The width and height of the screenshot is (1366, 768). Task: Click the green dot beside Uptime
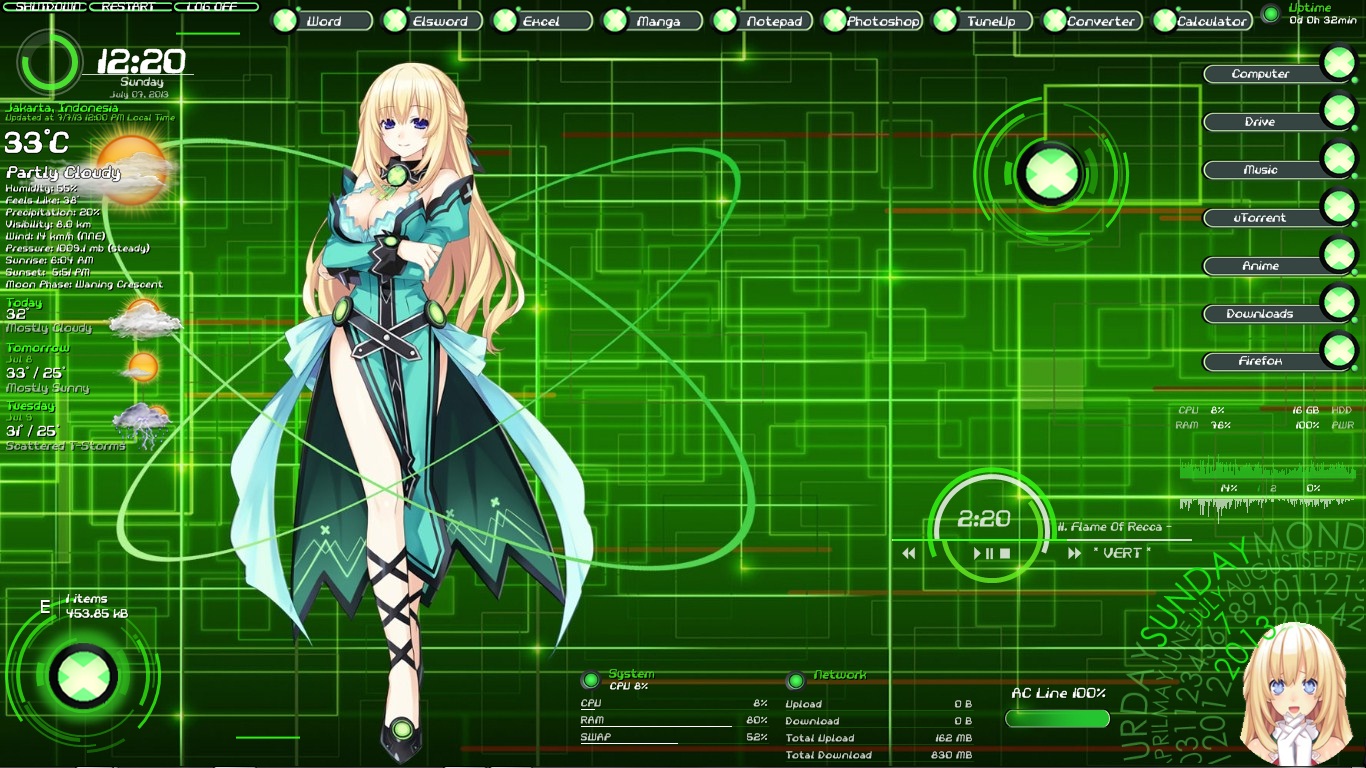1270,14
